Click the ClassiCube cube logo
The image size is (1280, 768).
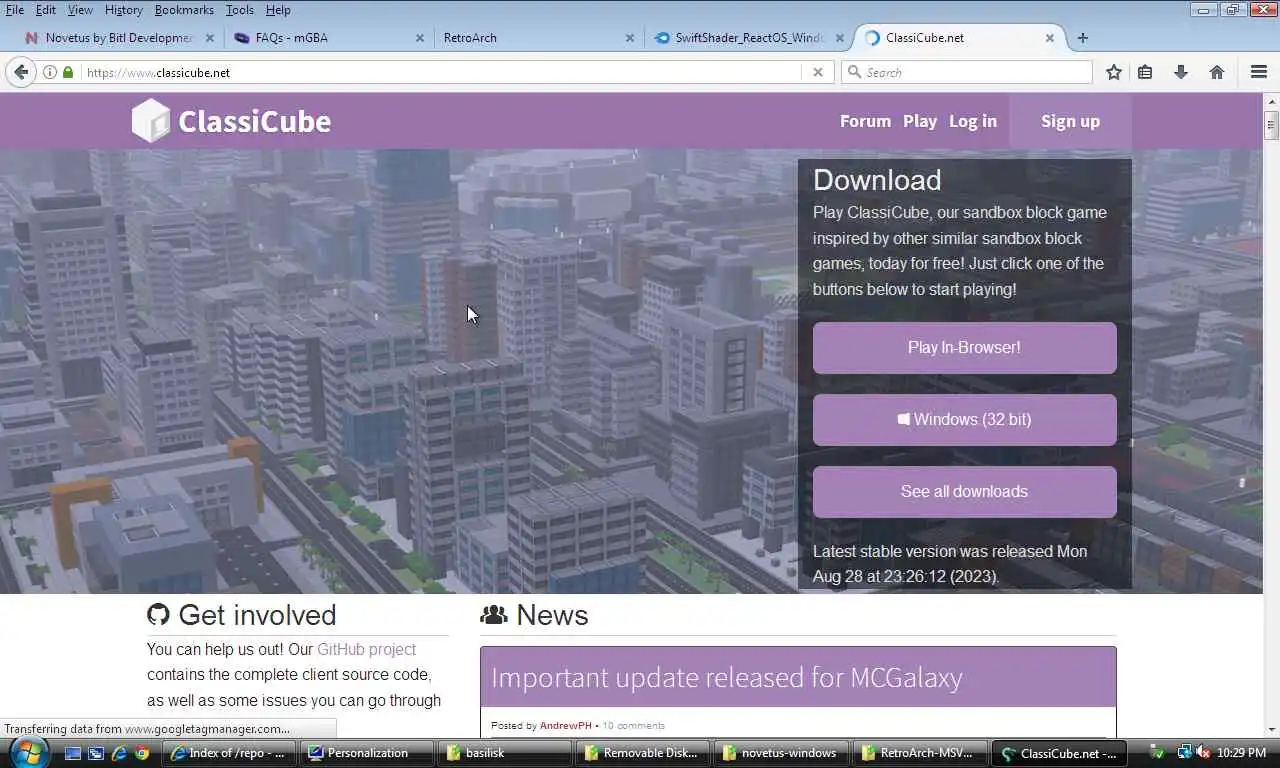[x=151, y=121]
